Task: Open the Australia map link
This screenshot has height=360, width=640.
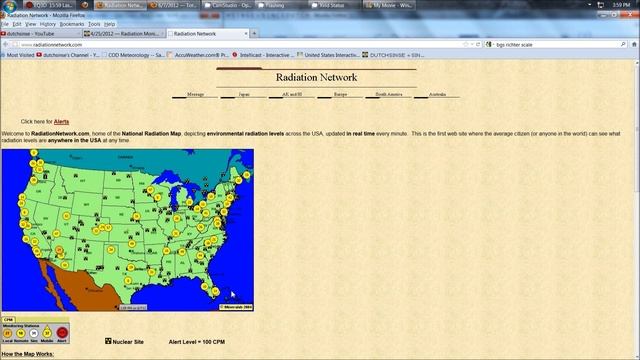Action: tap(437, 94)
